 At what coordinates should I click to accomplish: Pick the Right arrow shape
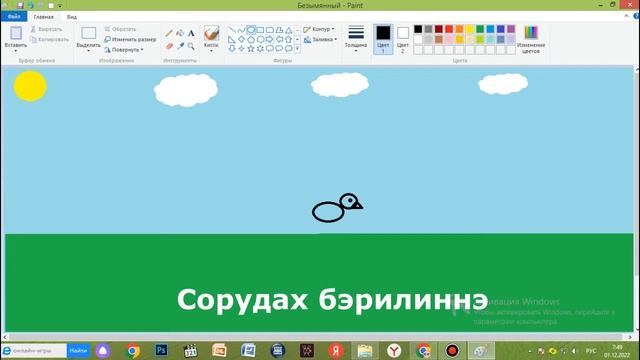pyautogui.click(x=270, y=39)
